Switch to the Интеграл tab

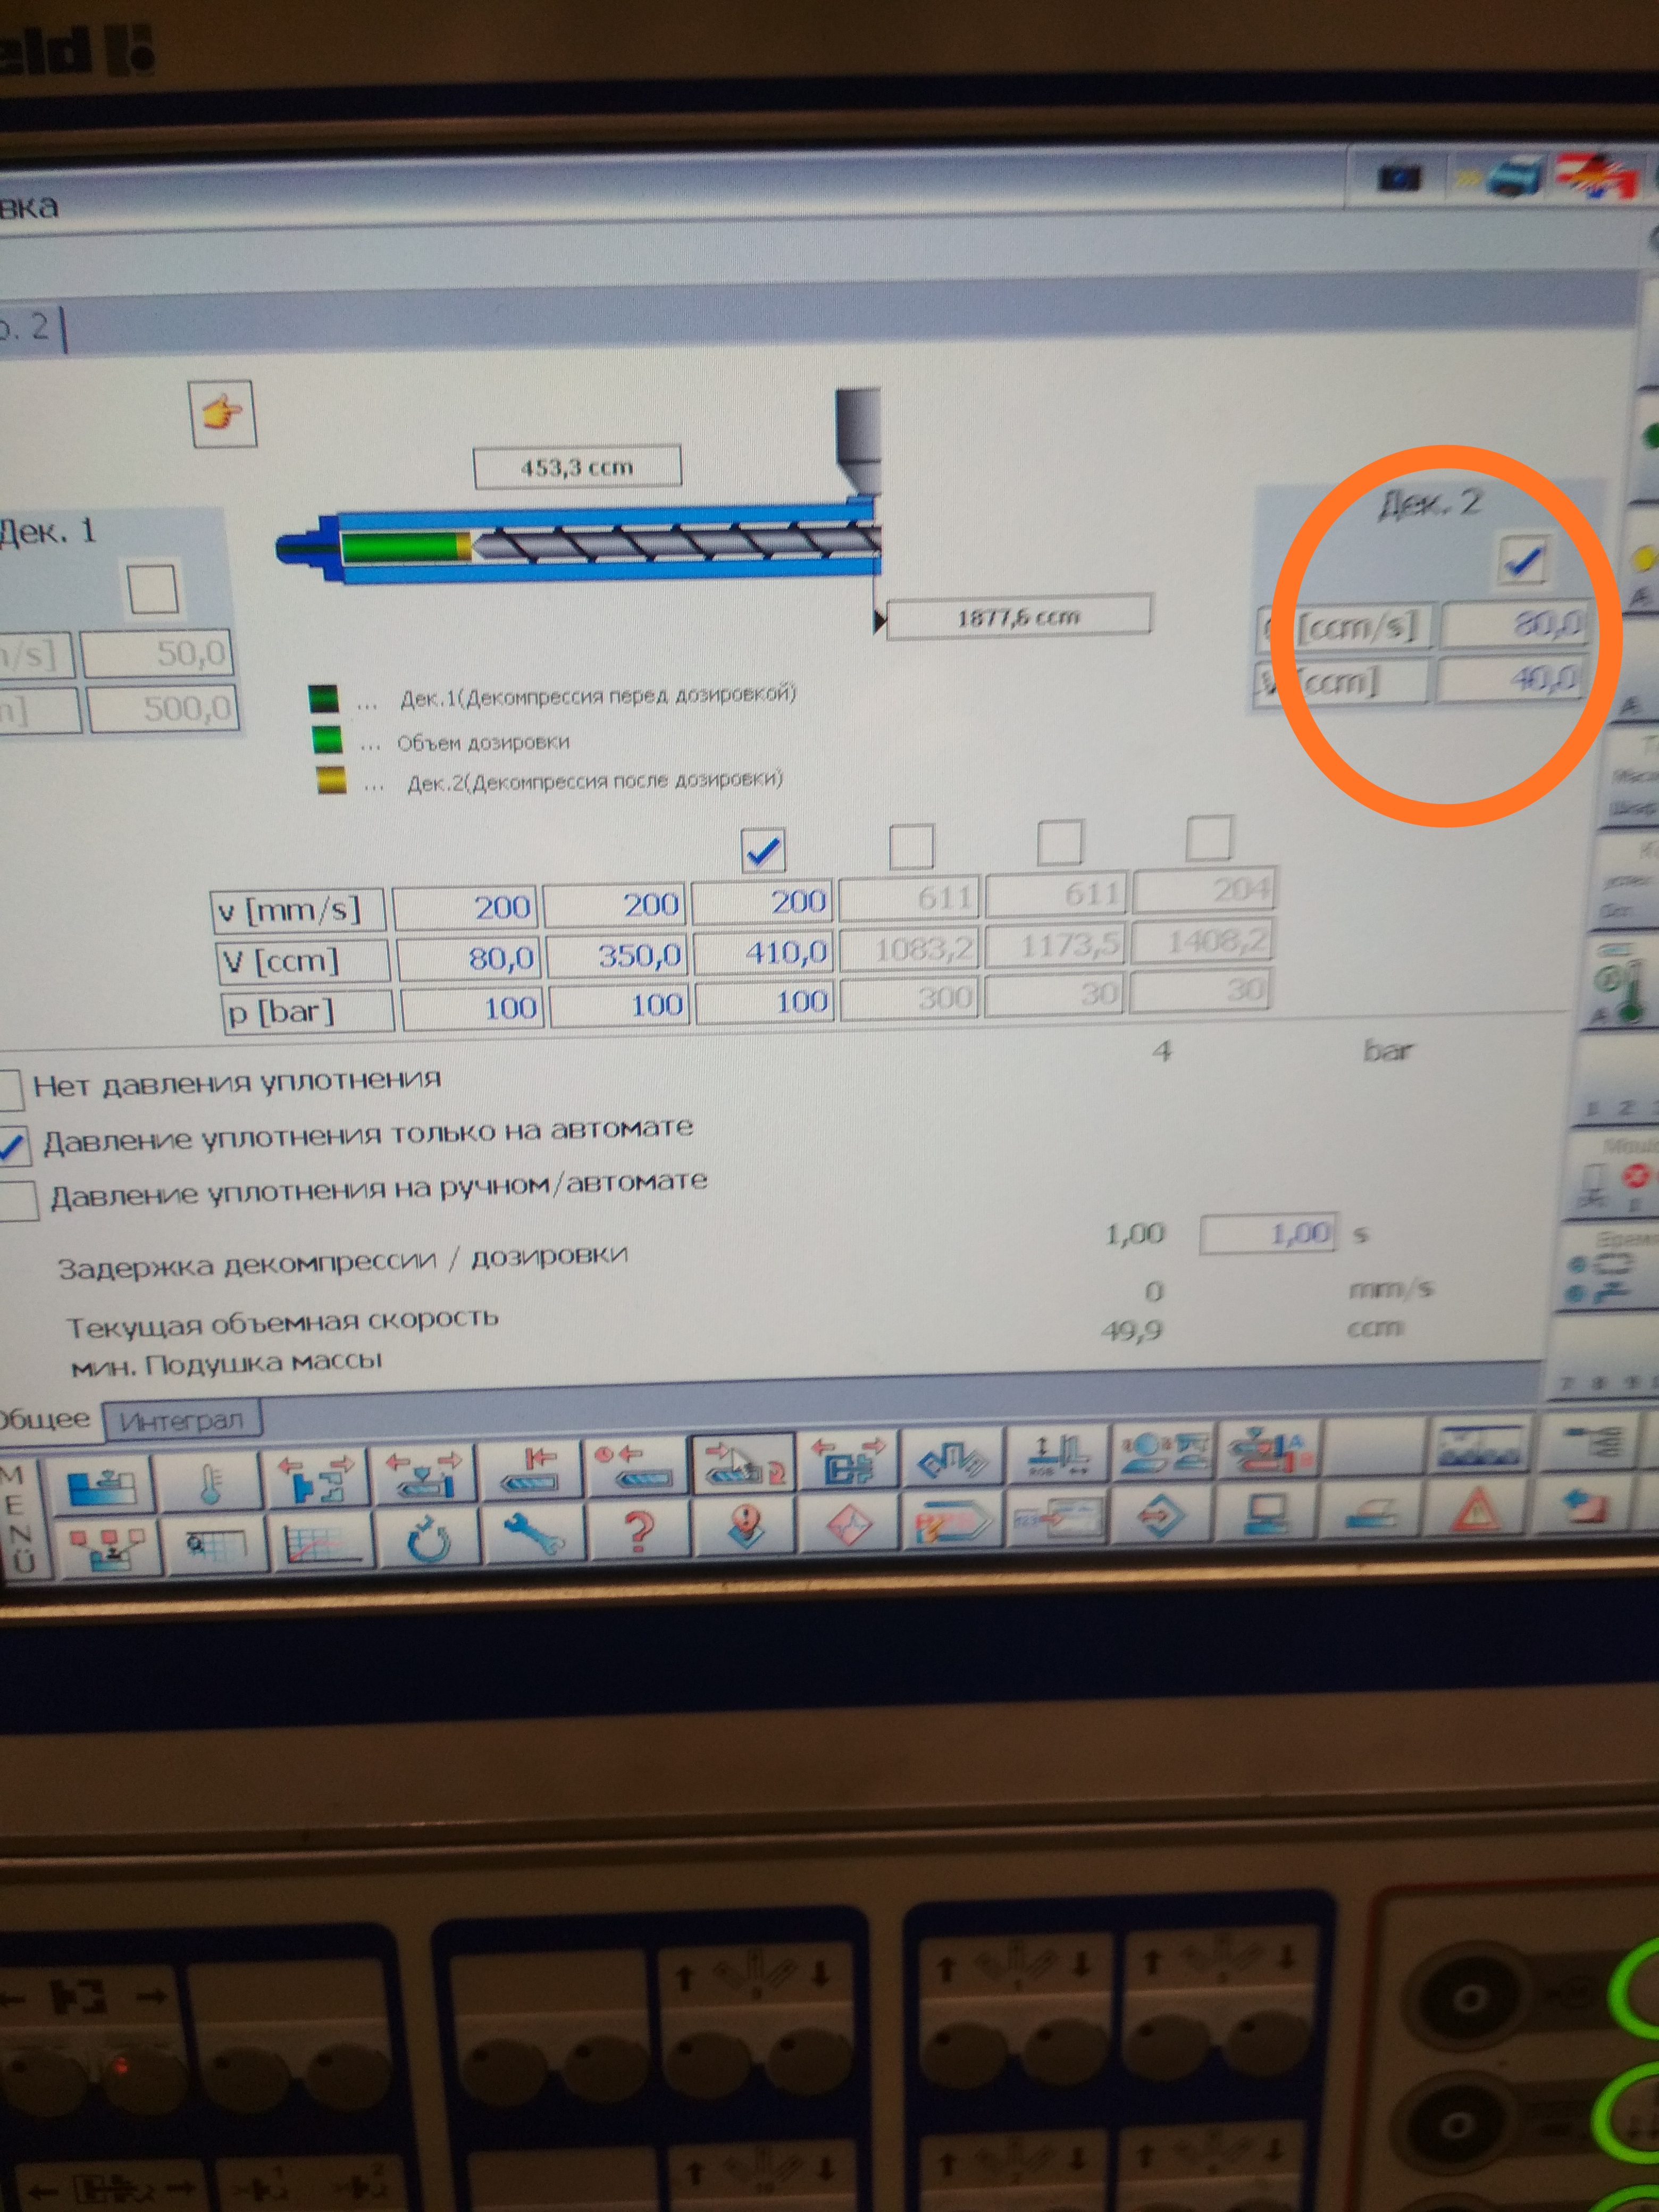point(181,1421)
